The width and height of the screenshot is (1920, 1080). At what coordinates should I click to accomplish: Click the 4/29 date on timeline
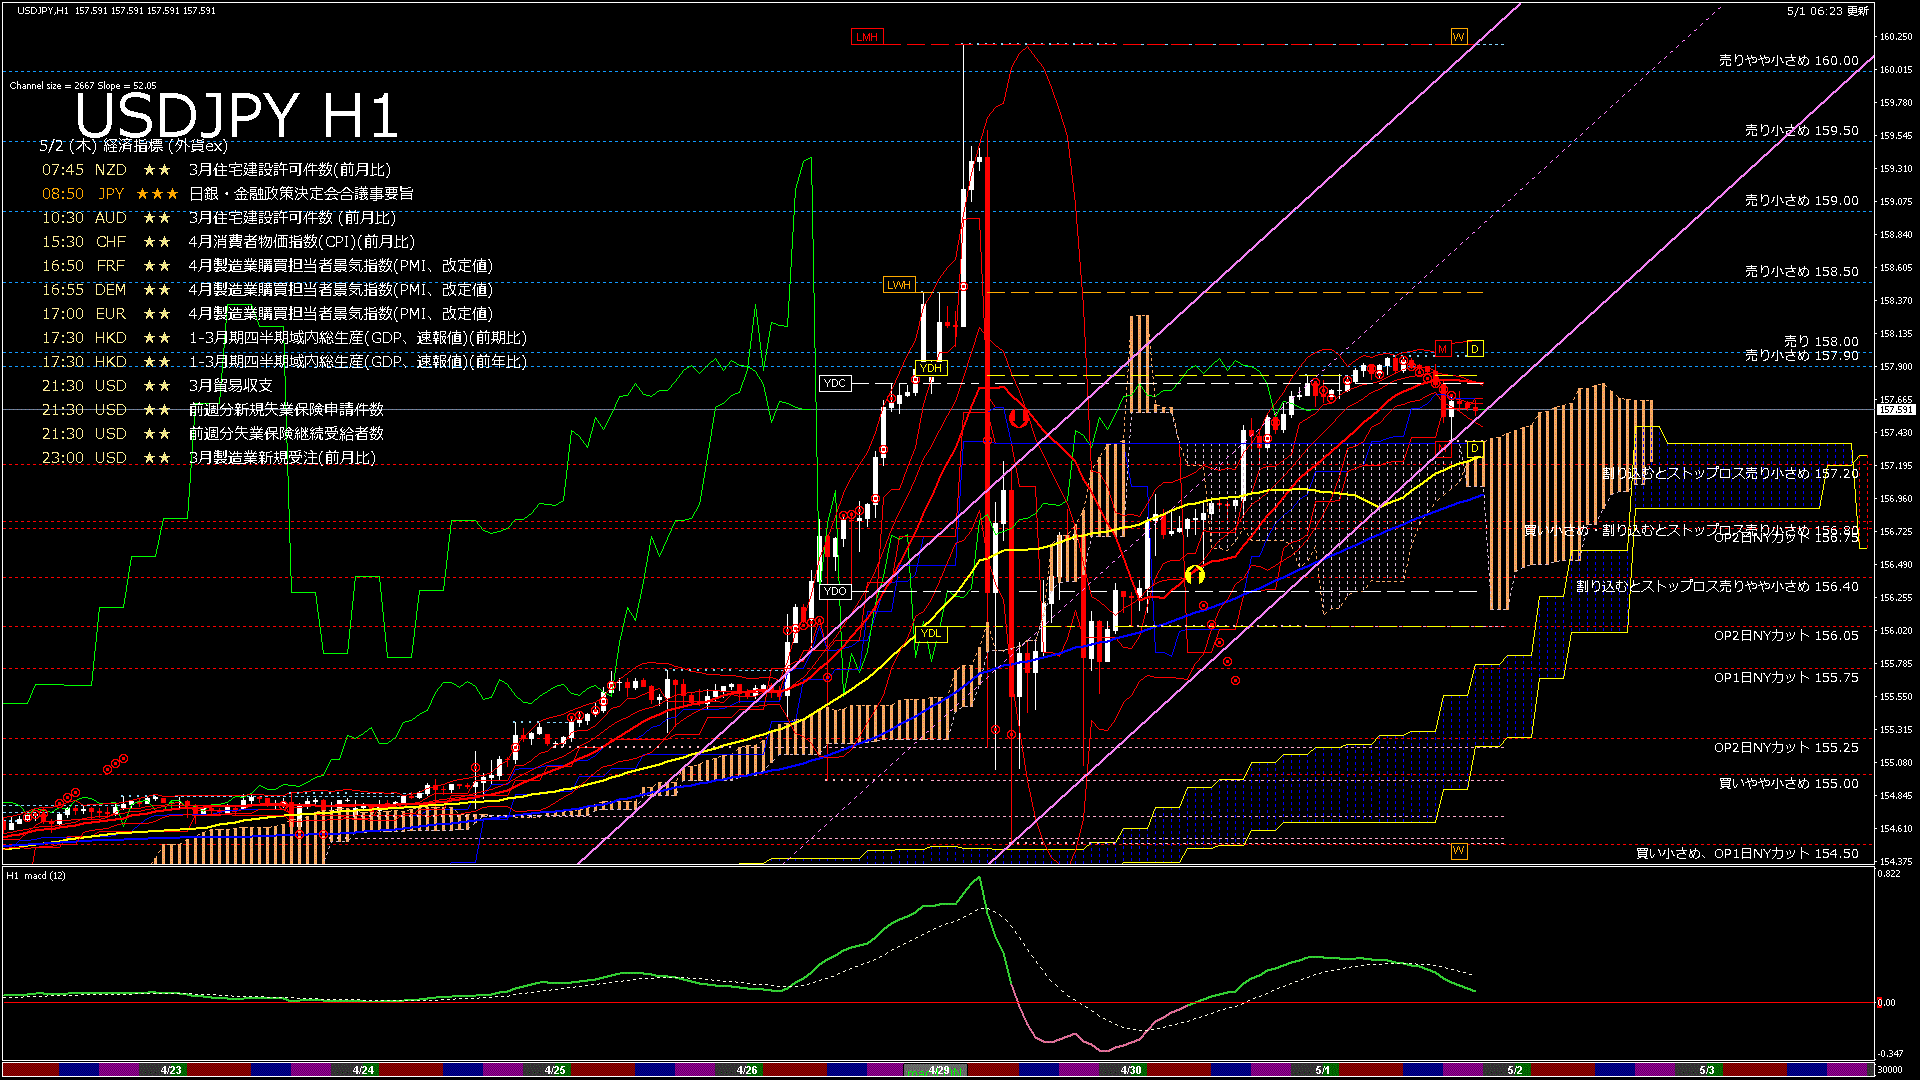[938, 1070]
